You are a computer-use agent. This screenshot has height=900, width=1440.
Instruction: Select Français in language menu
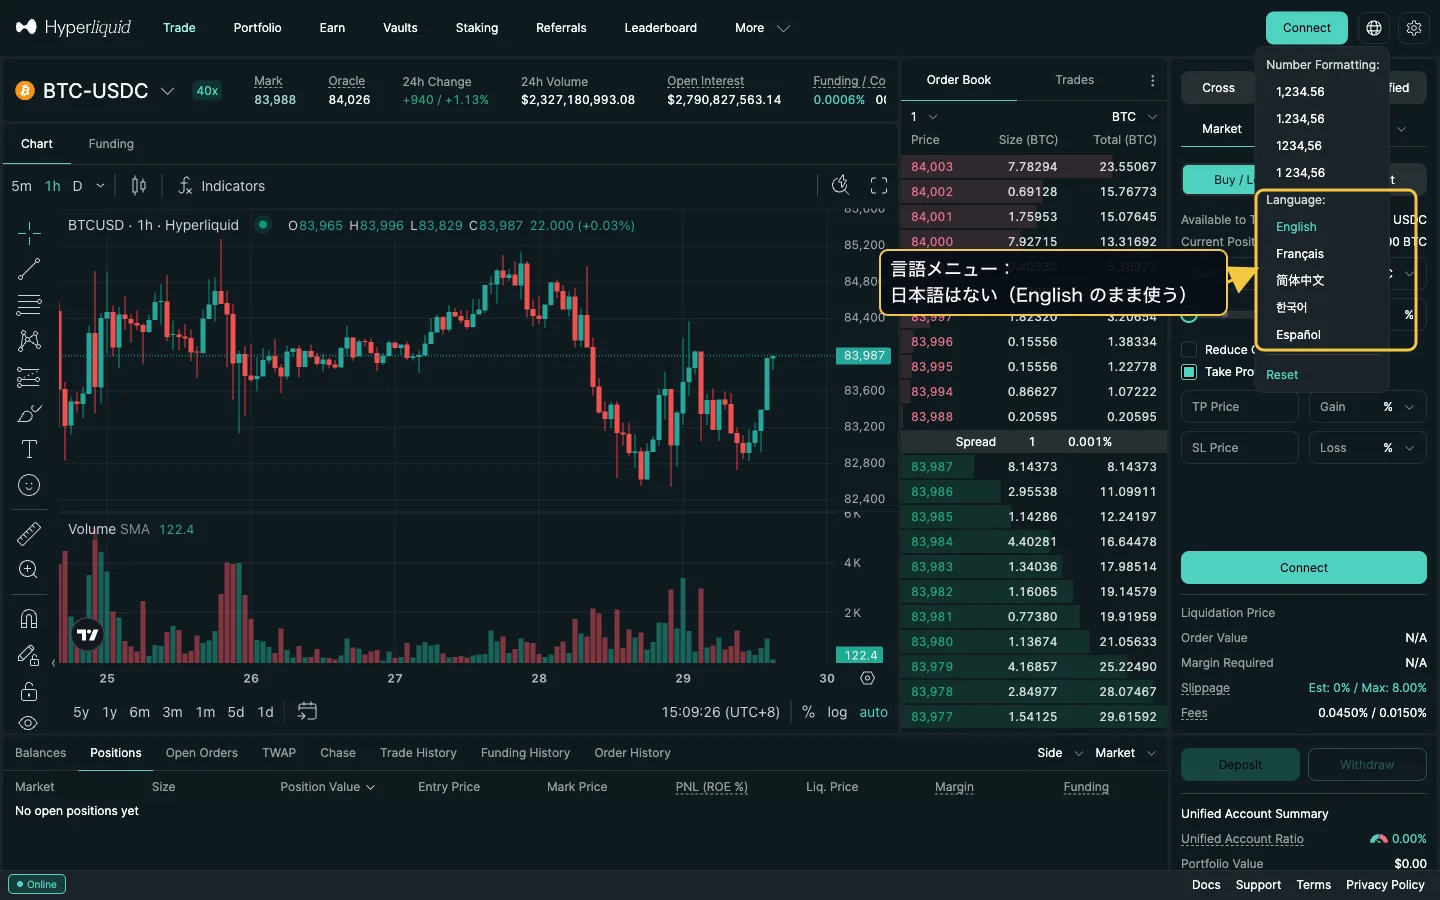[x=1299, y=254]
